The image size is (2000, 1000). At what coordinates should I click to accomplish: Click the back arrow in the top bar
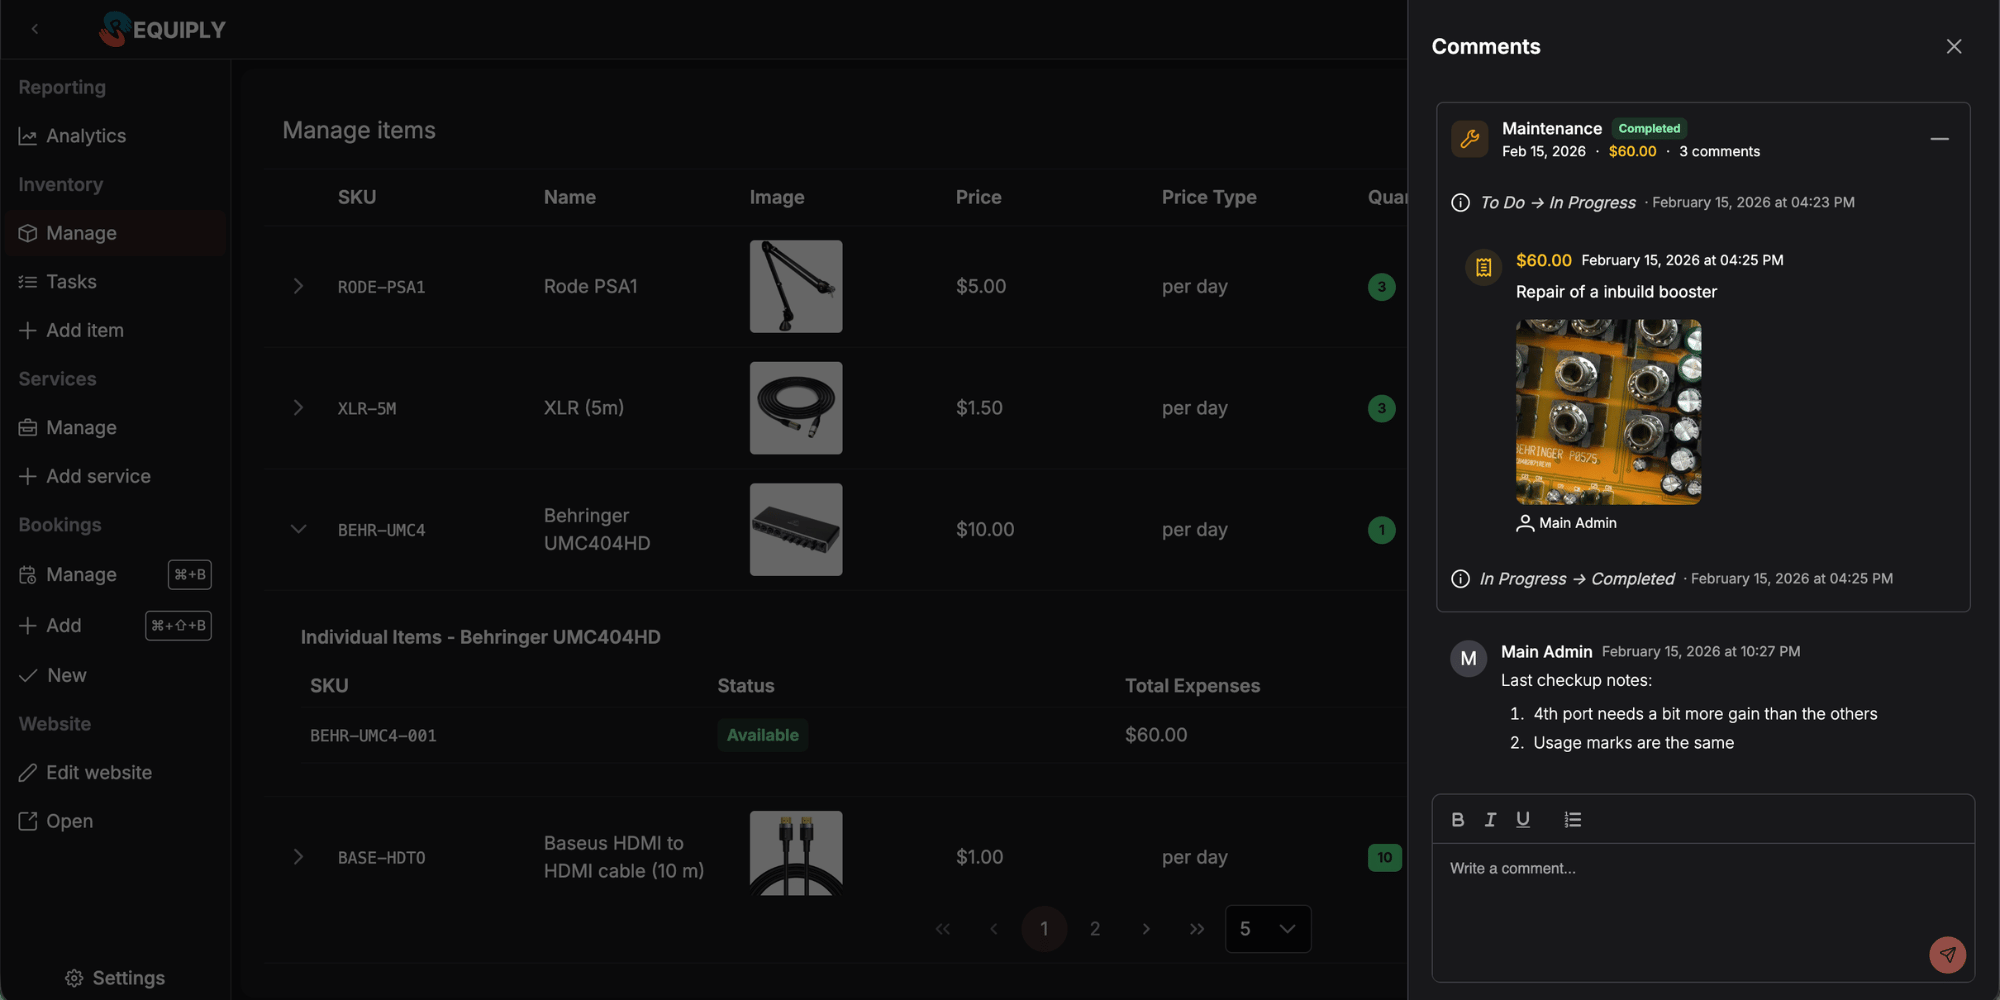(35, 29)
